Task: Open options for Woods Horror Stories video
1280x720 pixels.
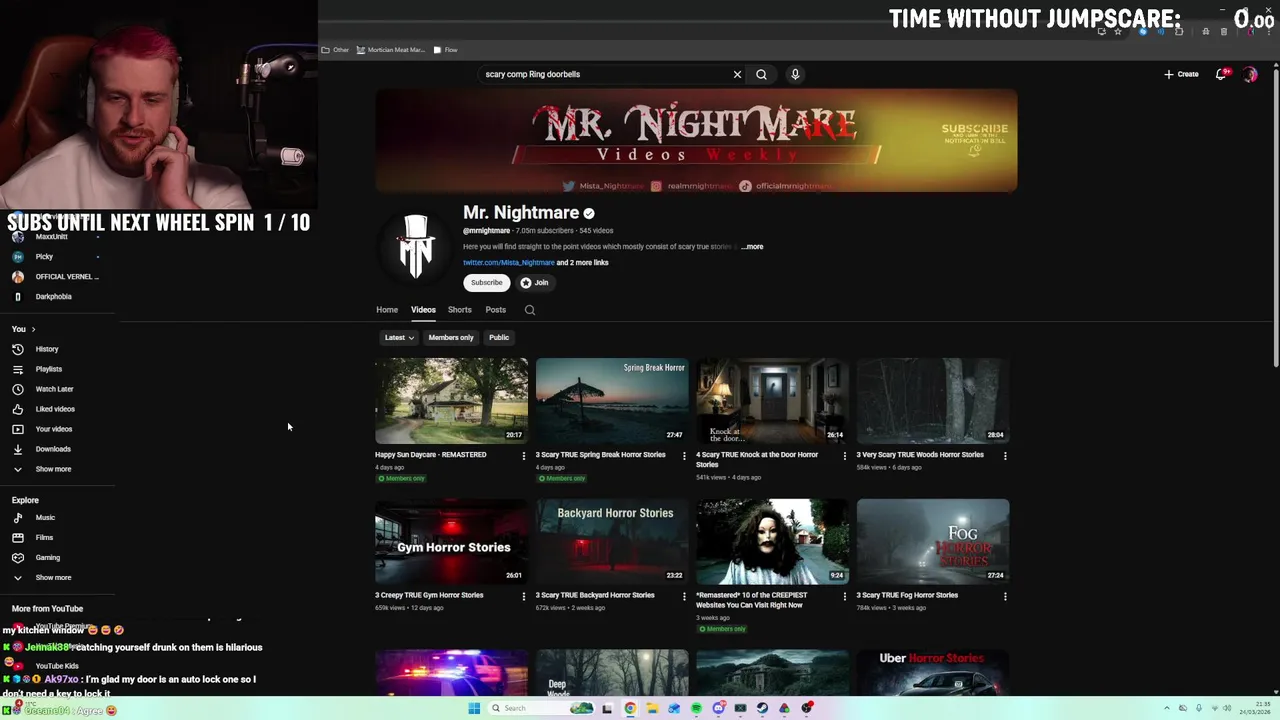Action: (1005, 456)
